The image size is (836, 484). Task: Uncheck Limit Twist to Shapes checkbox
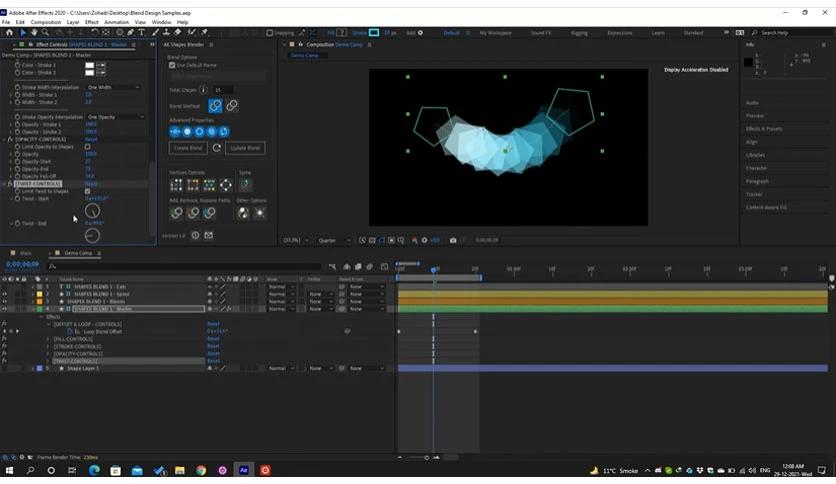87,191
